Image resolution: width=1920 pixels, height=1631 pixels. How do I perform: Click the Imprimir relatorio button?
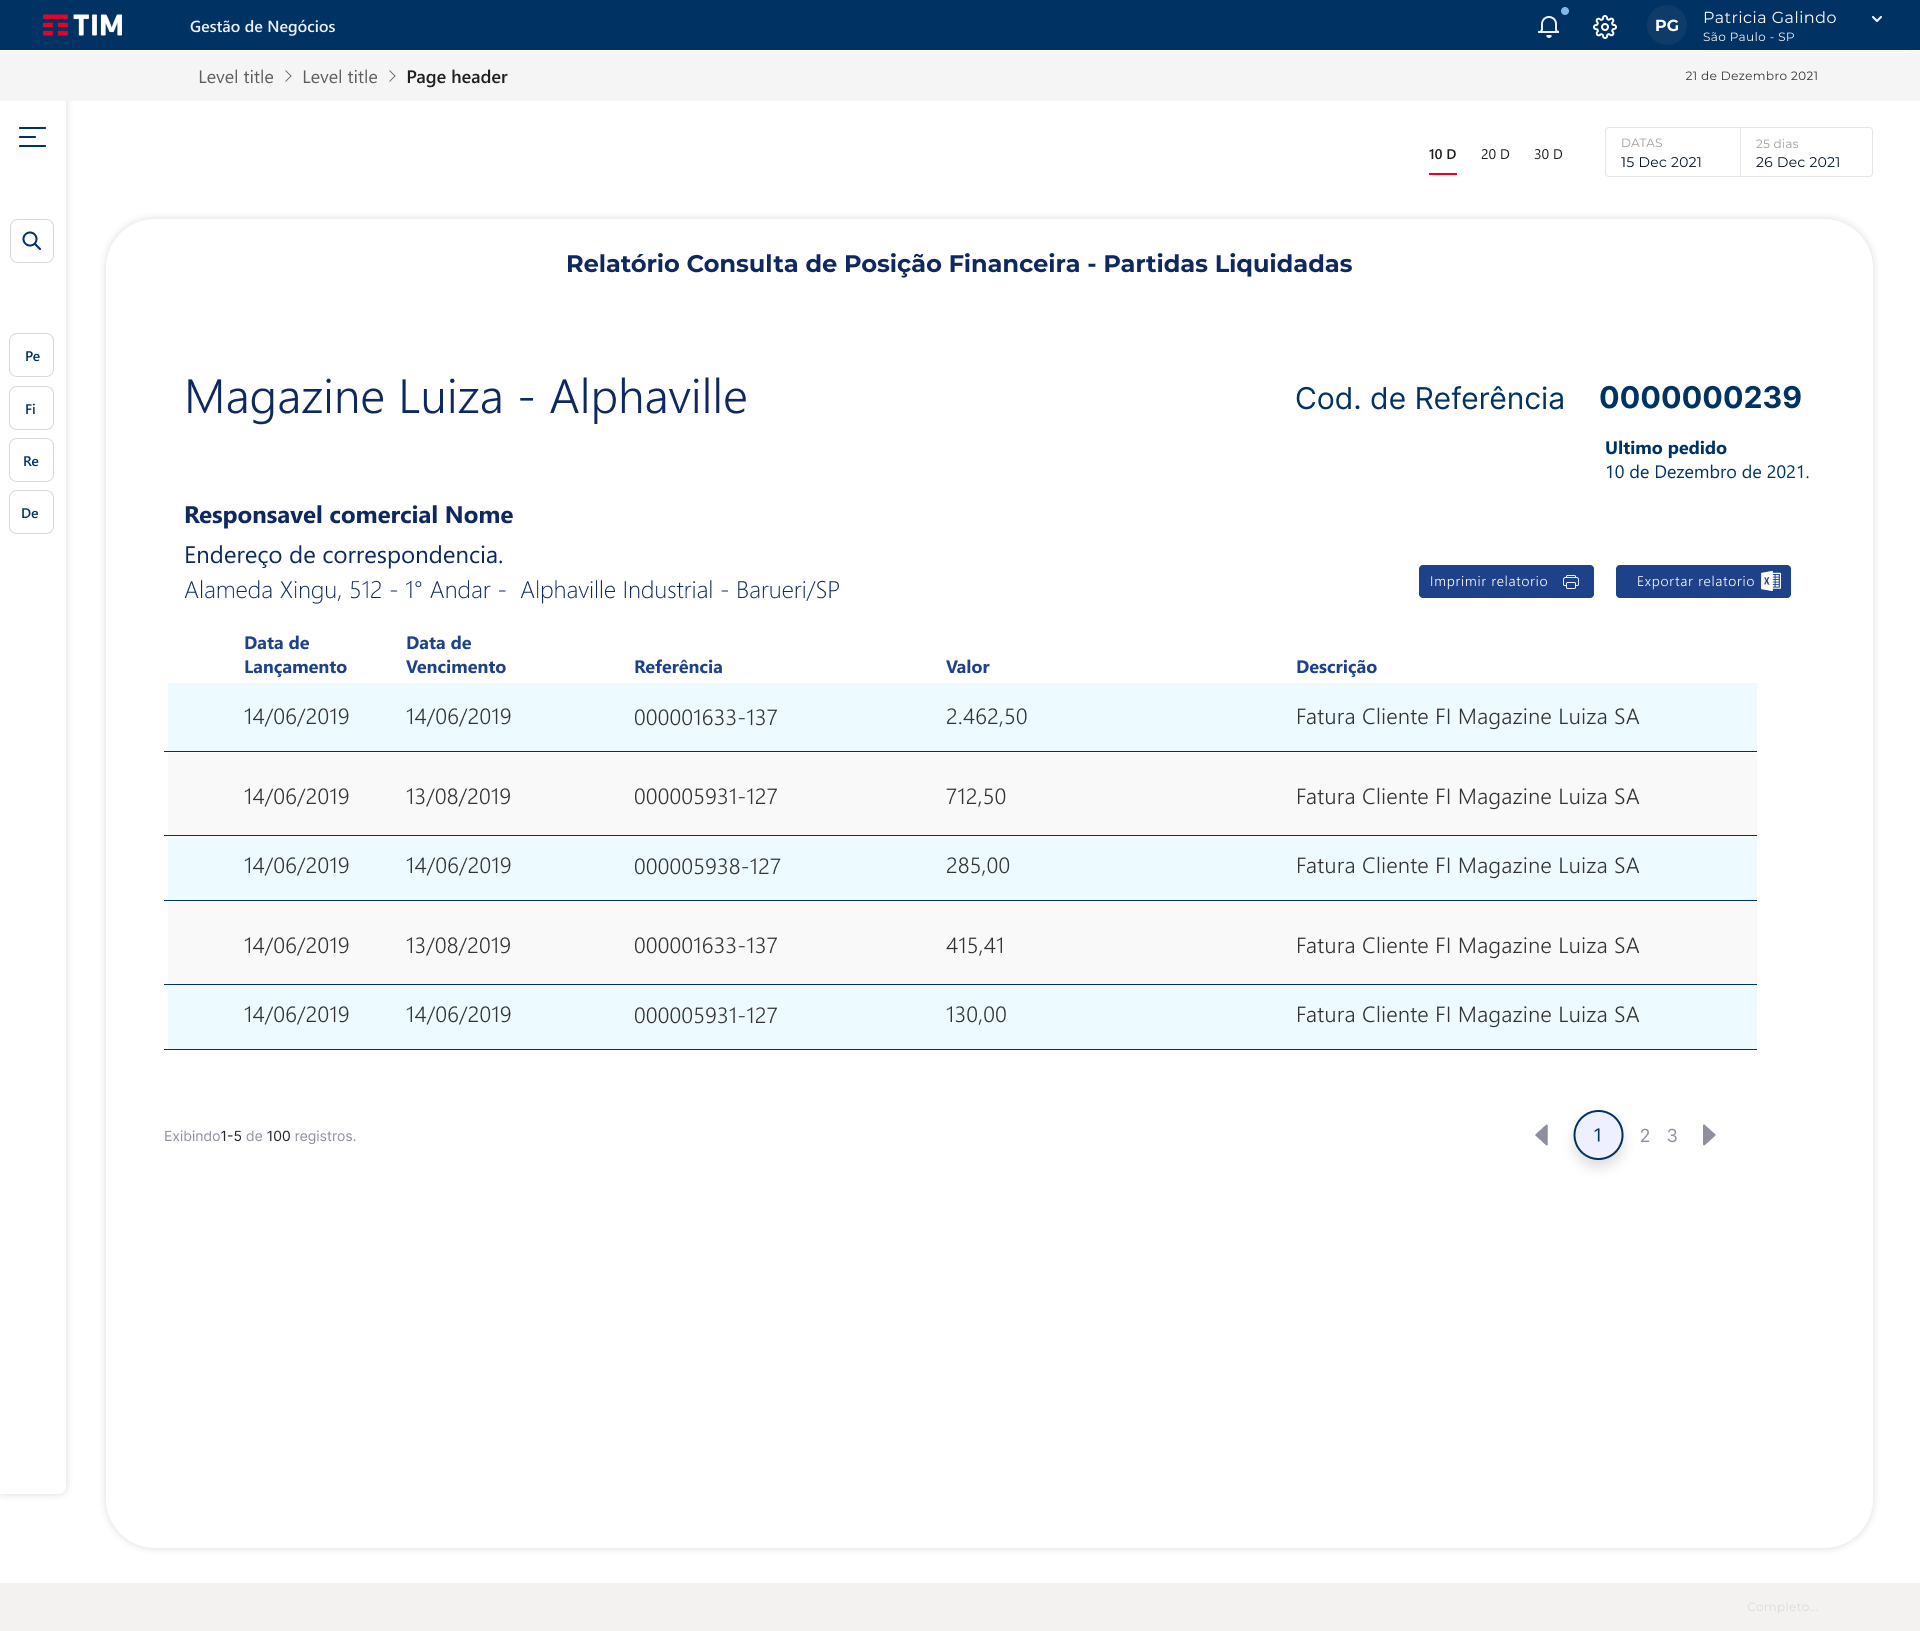point(1506,582)
